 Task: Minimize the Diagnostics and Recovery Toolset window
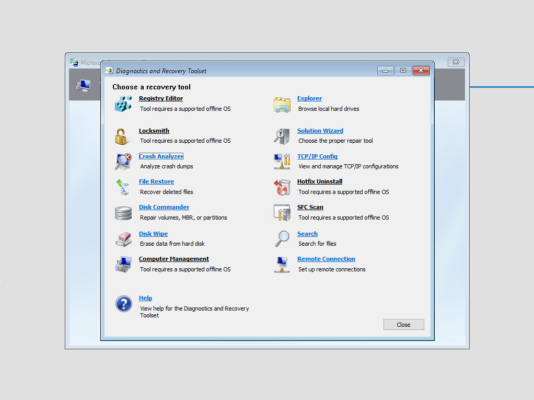pos(385,70)
